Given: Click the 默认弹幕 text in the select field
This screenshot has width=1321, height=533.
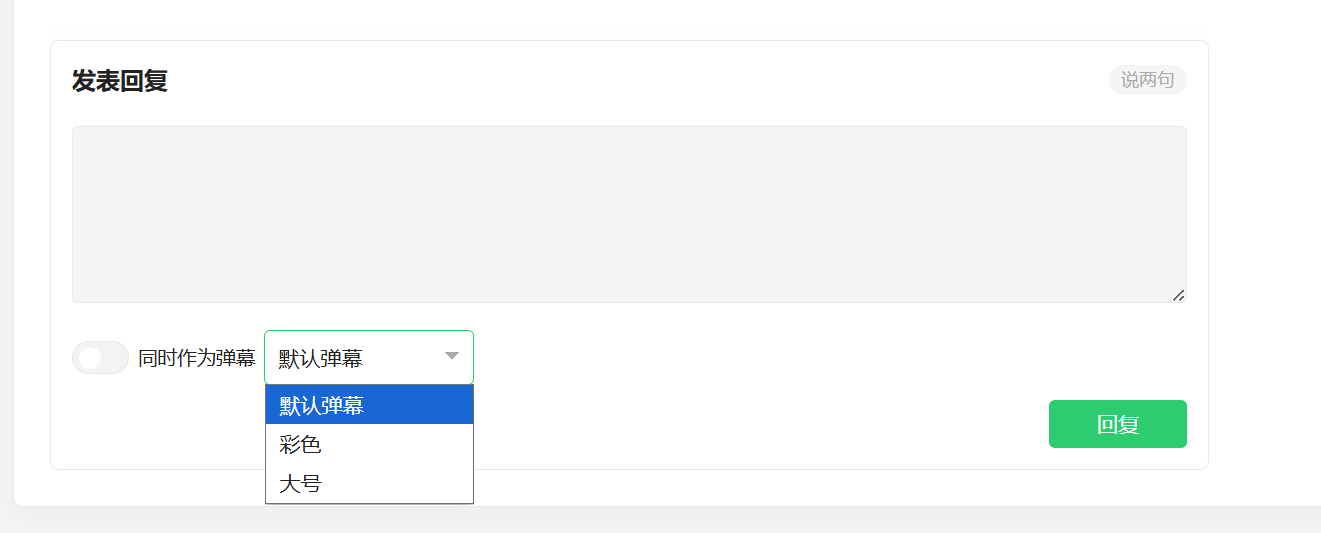Looking at the screenshot, I should pyautogui.click(x=321, y=358).
